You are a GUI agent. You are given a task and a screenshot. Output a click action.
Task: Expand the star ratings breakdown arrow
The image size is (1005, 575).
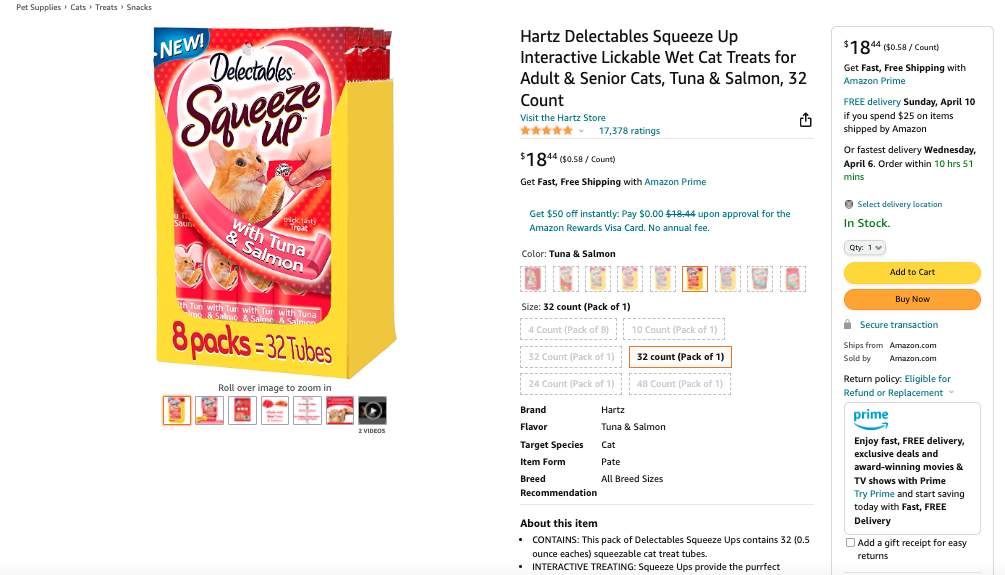point(582,131)
